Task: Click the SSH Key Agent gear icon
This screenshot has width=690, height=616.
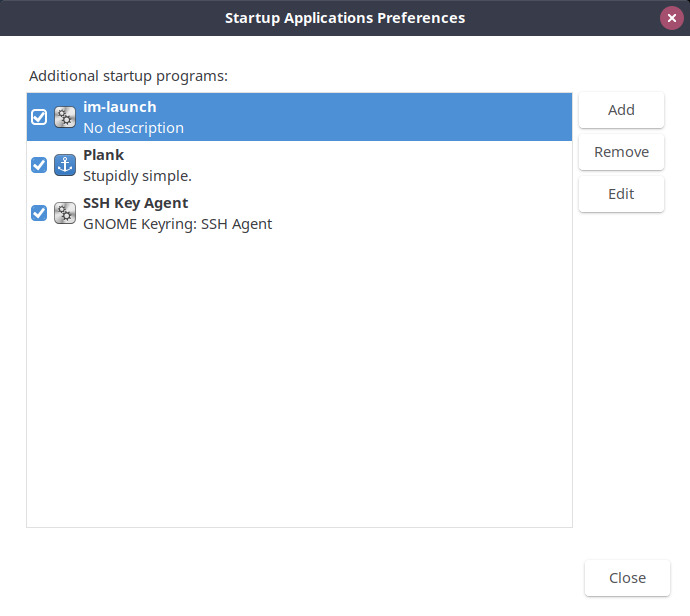Action: point(65,213)
